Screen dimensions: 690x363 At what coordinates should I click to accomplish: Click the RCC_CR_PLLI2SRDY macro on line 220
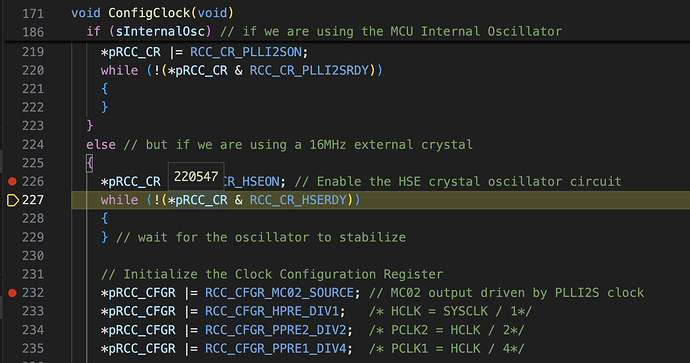pos(309,70)
